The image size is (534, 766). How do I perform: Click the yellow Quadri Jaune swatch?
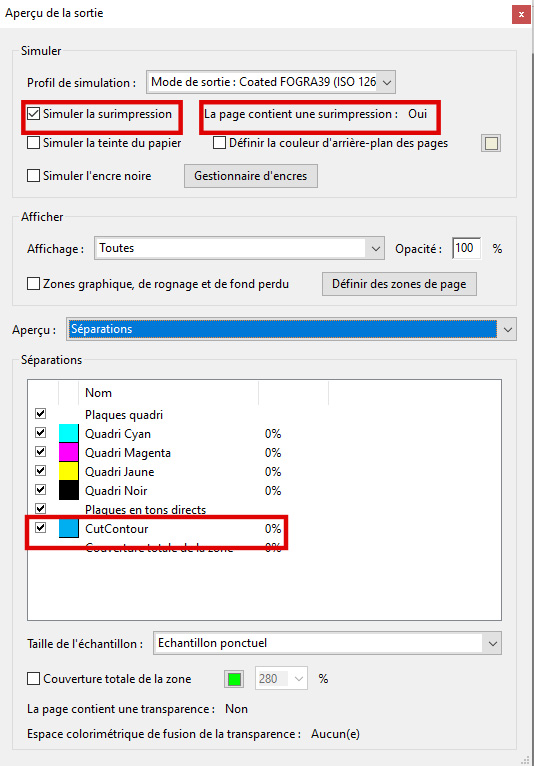click(68, 471)
